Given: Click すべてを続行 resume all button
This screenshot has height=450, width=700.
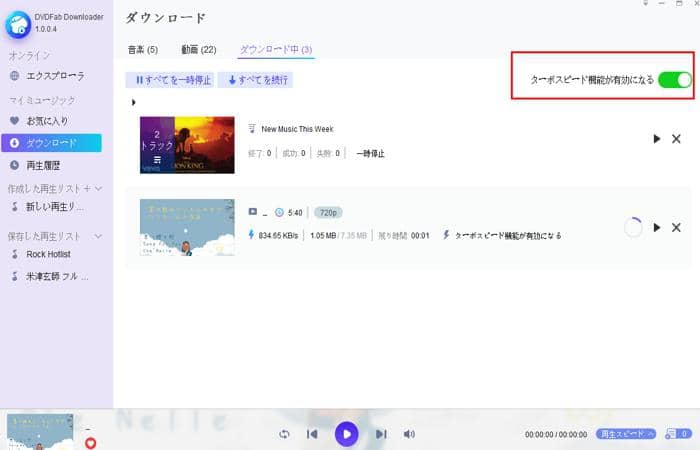Looking at the screenshot, I should (x=258, y=79).
